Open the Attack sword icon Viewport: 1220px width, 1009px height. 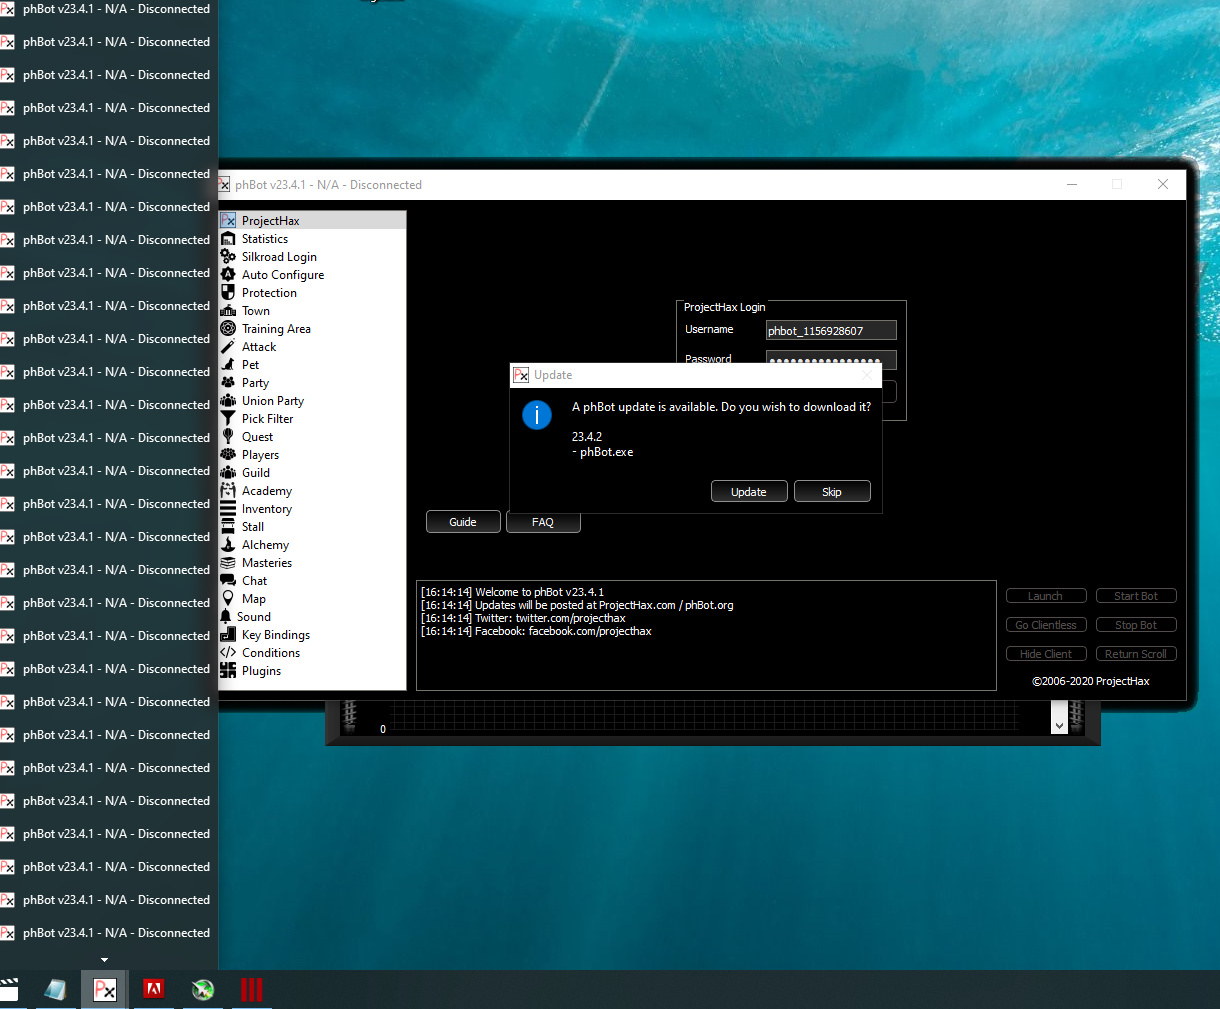pyautogui.click(x=228, y=347)
